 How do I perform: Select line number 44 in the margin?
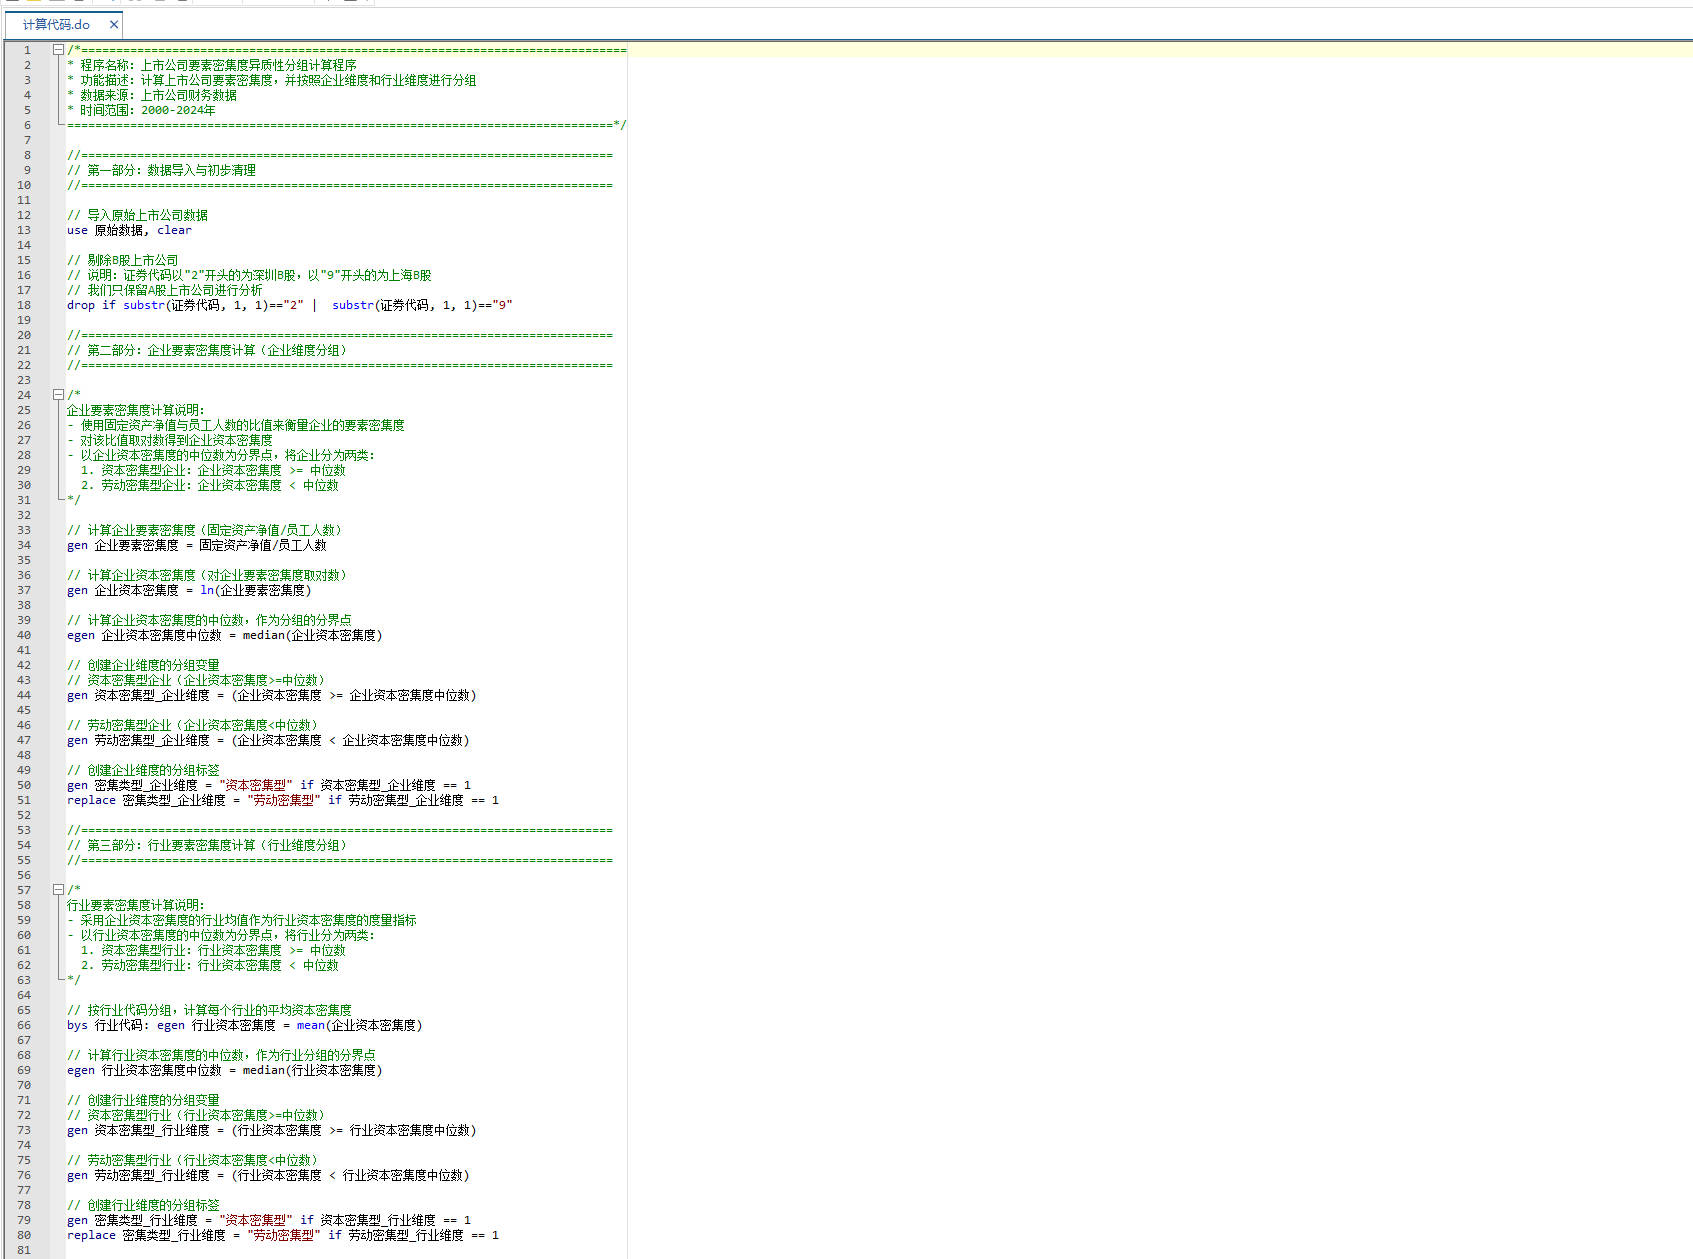point(24,695)
